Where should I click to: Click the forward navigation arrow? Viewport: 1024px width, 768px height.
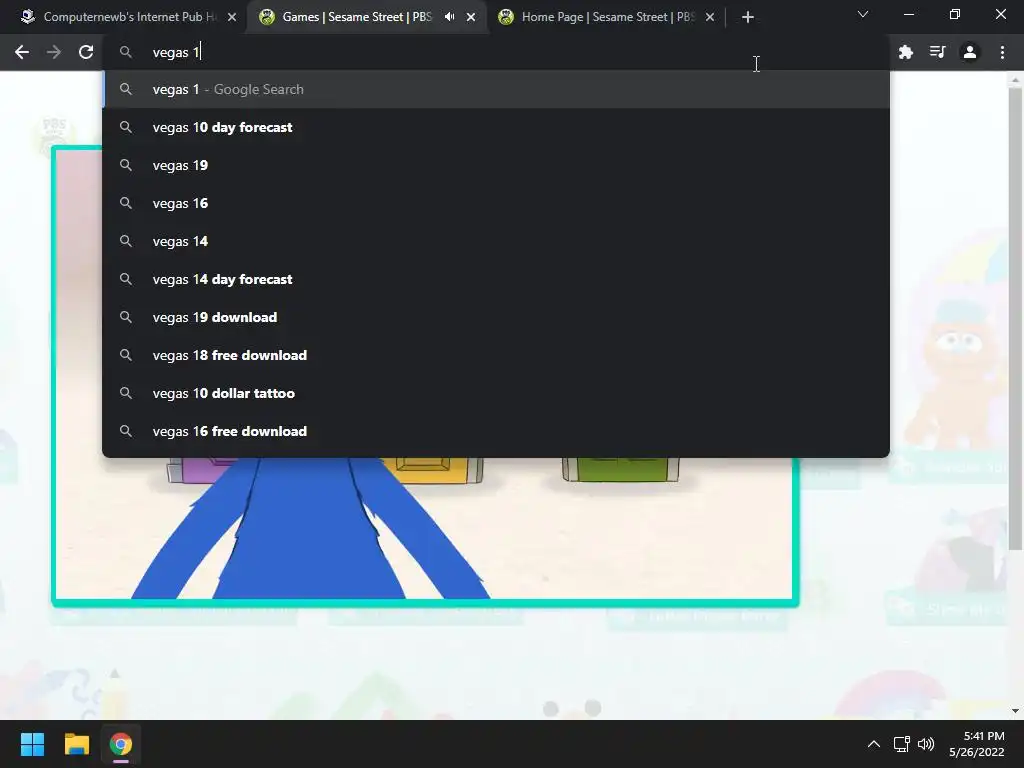pos(54,52)
